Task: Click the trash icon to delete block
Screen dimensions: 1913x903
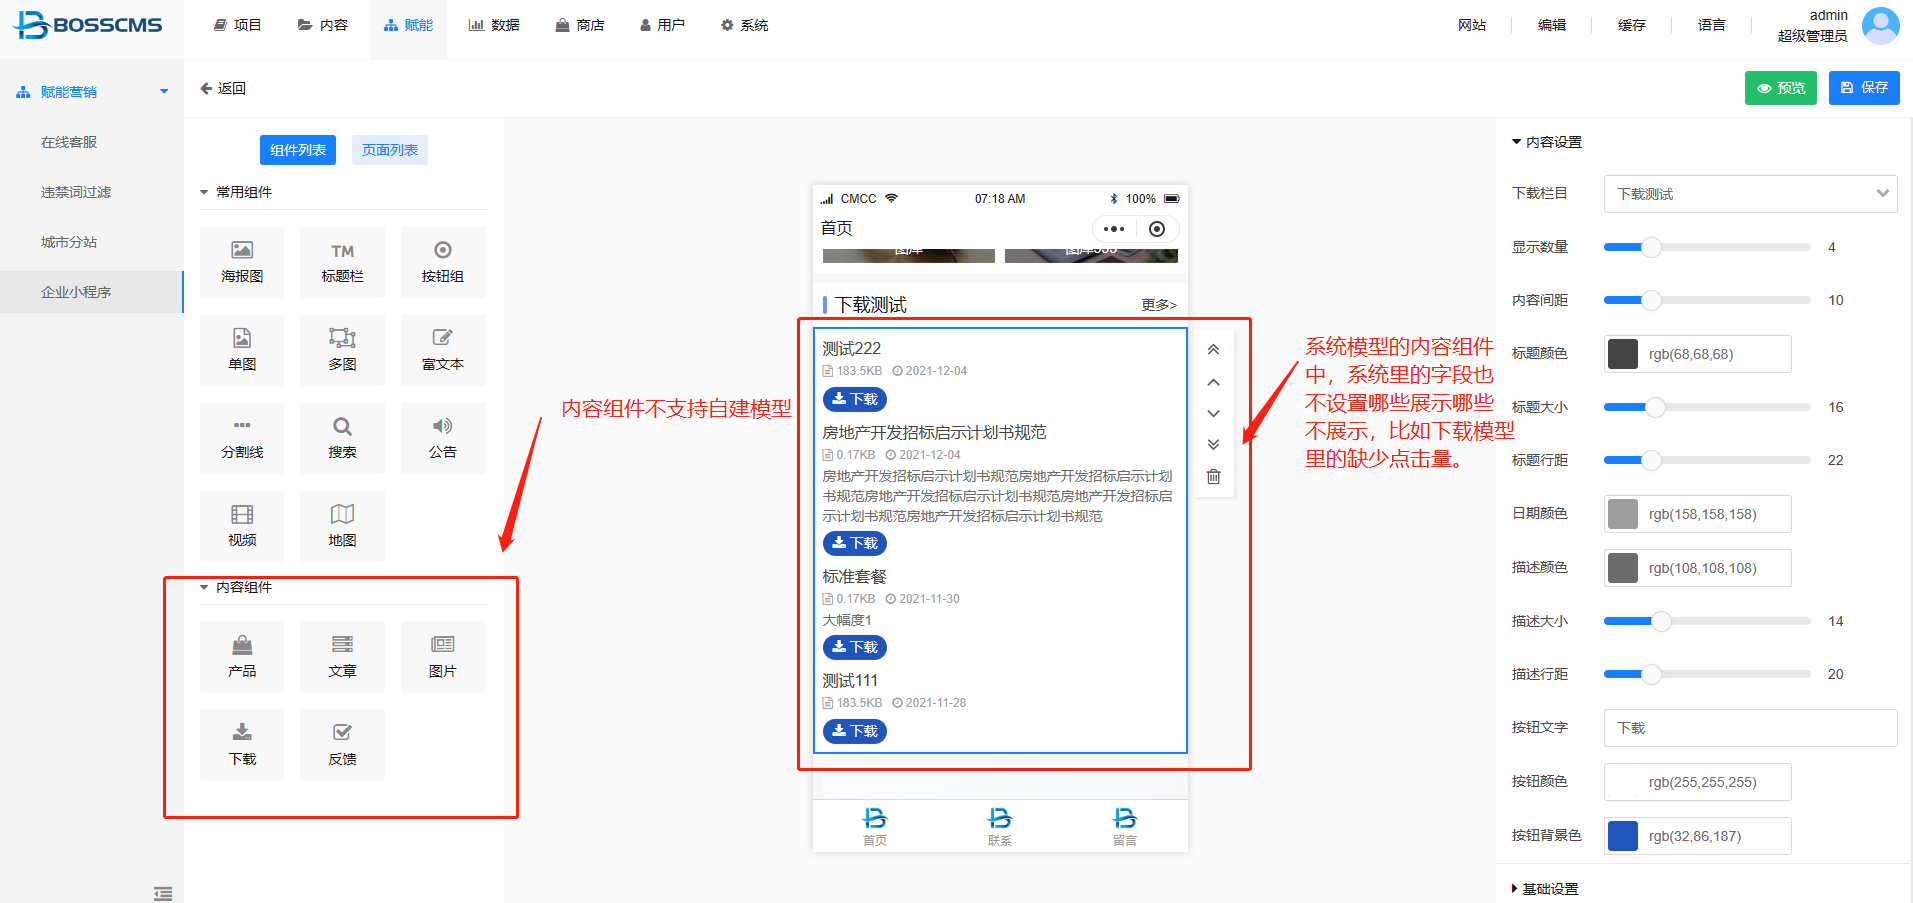Action: (x=1213, y=477)
